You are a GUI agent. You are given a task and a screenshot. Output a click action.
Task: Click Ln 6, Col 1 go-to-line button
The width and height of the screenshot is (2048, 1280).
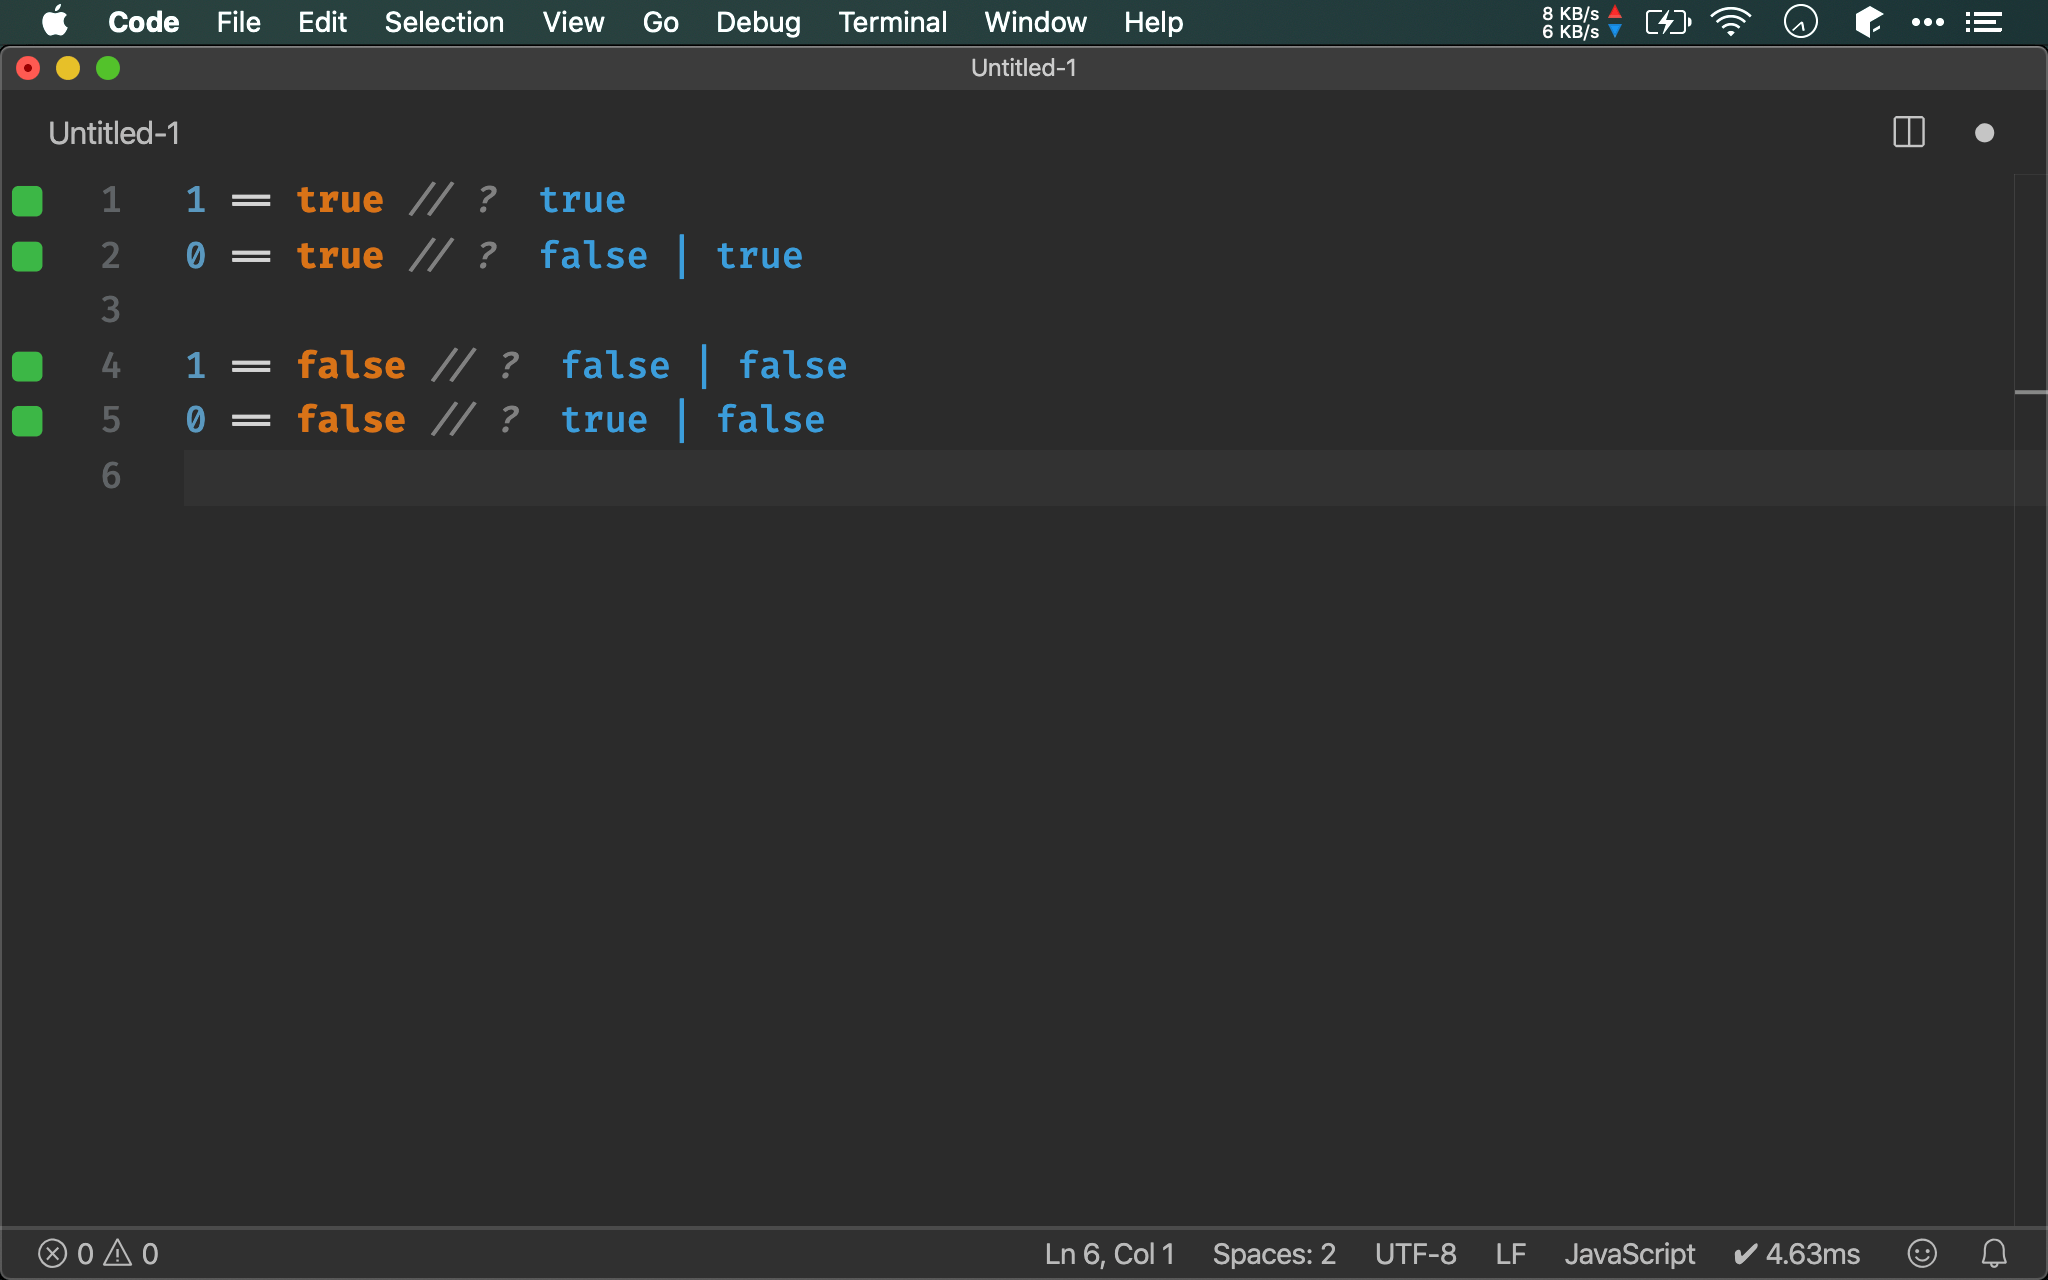[x=1109, y=1253]
